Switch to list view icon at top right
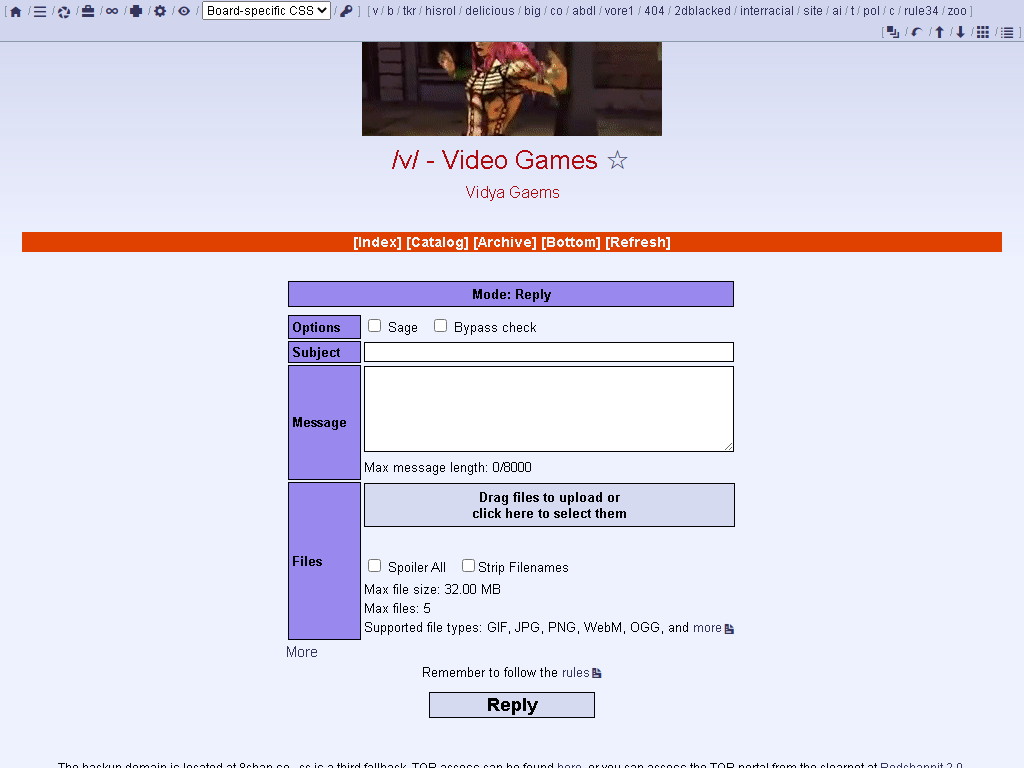Image resolution: width=1024 pixels, height=768 pixels. [x=1007, y=32]
